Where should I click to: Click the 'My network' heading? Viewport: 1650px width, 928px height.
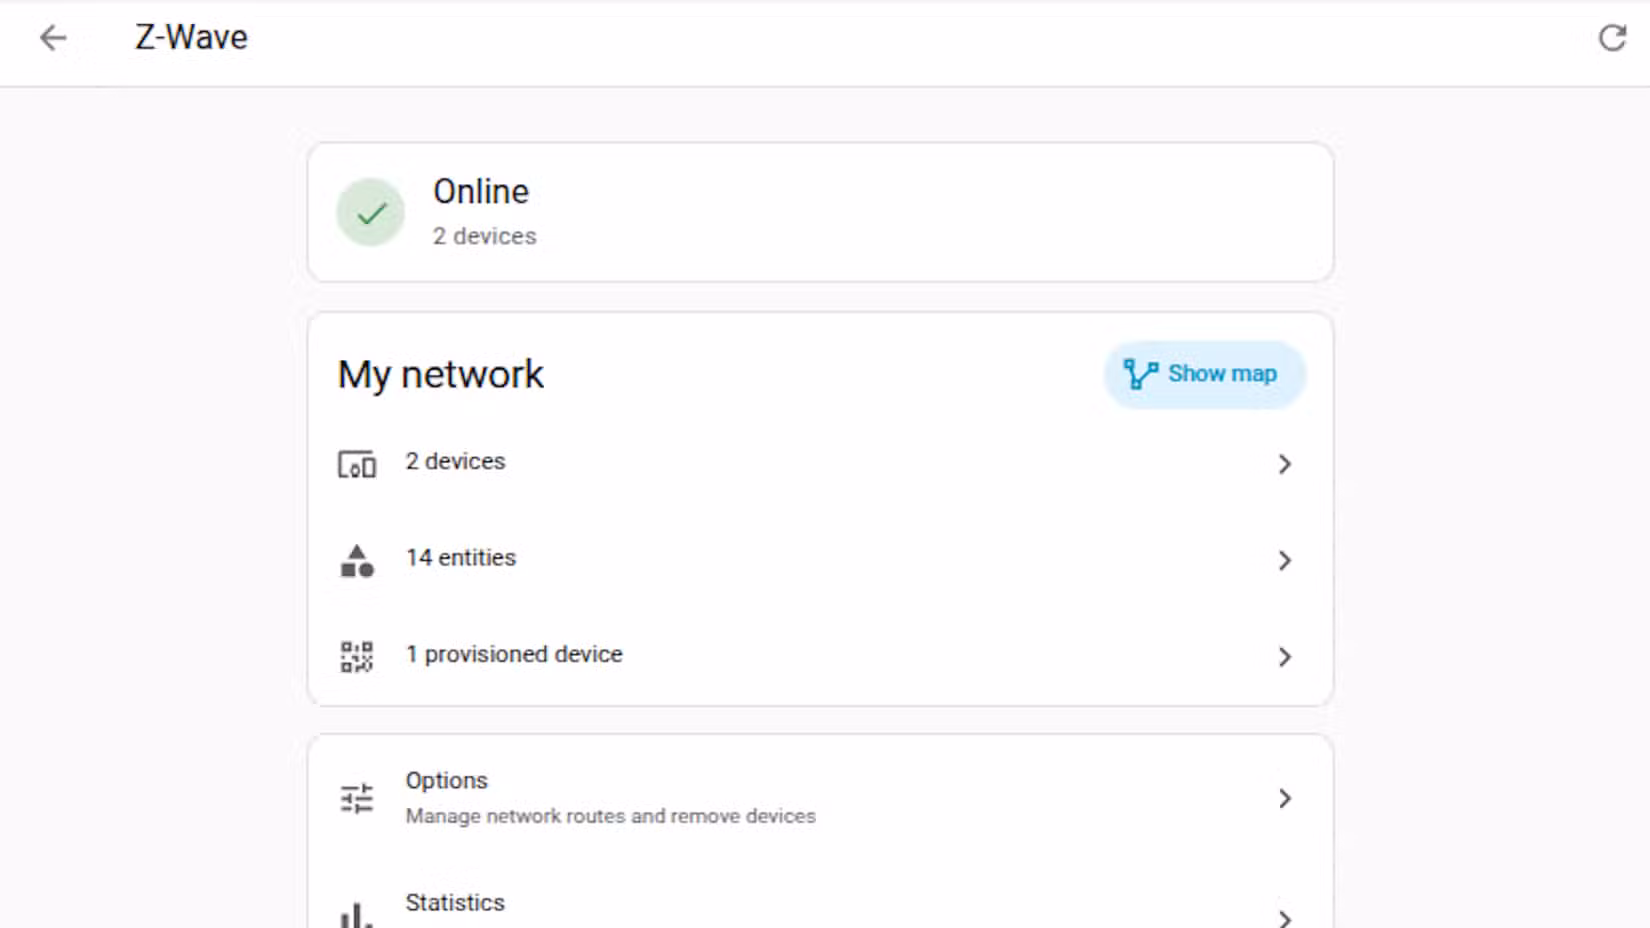point(441,375)
